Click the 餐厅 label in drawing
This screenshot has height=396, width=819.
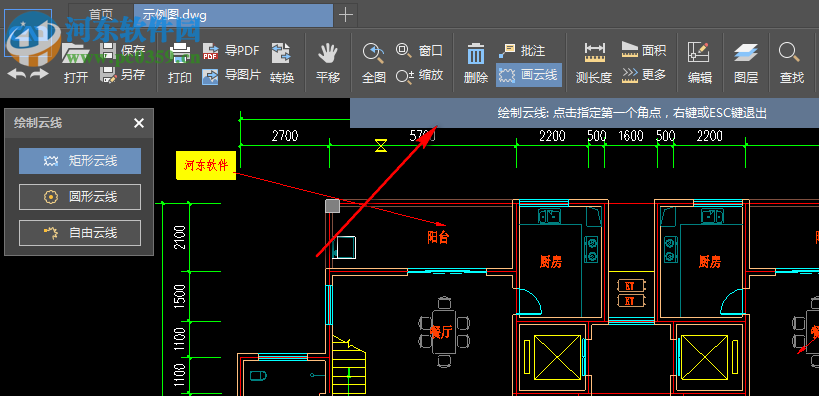pos(441,332)
